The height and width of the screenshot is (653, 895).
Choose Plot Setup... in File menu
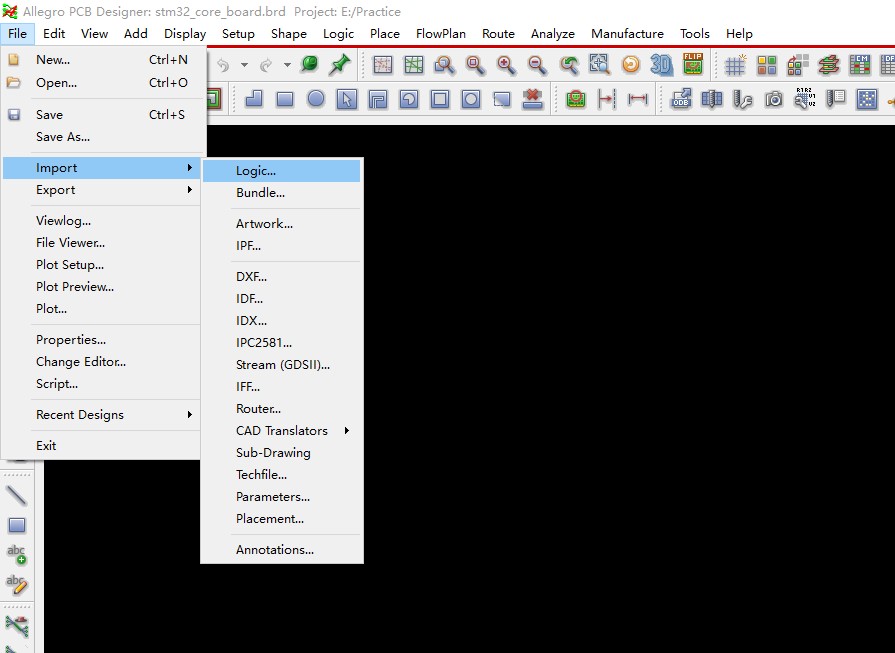coord(102,264)
